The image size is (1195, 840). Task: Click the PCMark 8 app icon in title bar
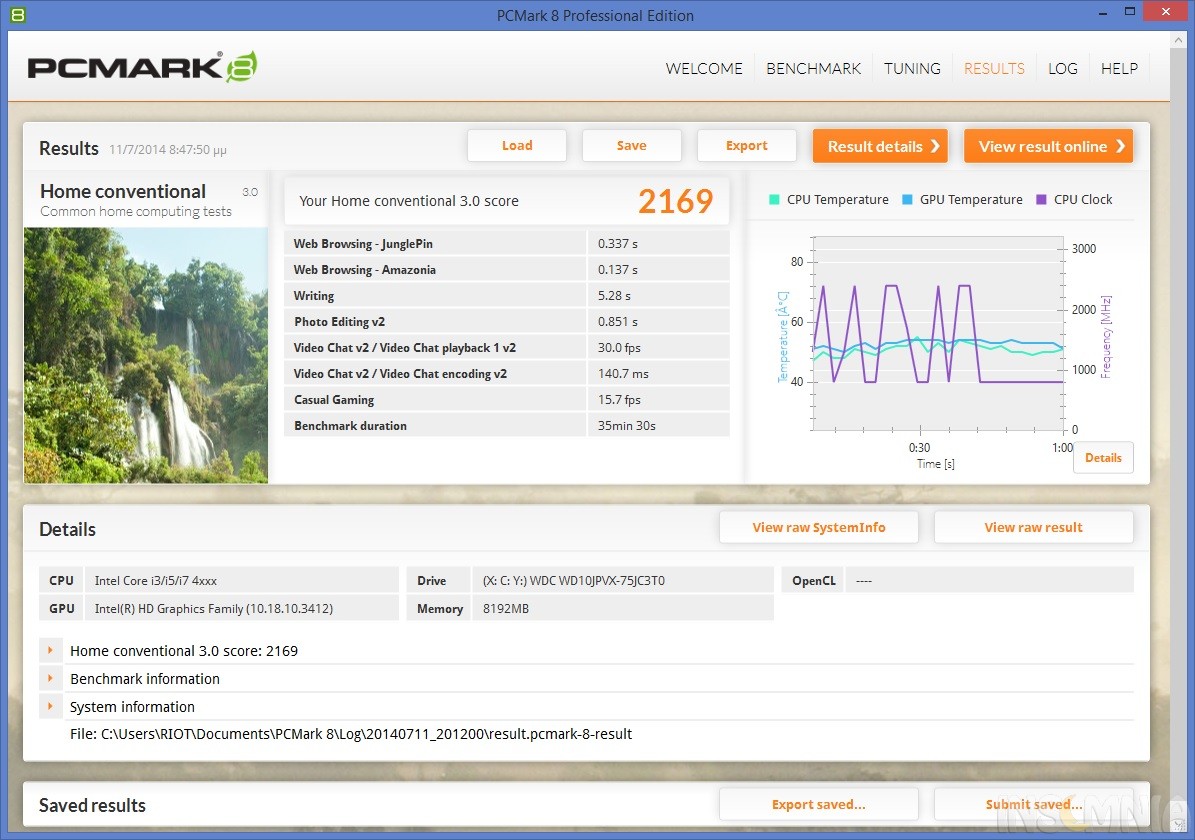18,14
